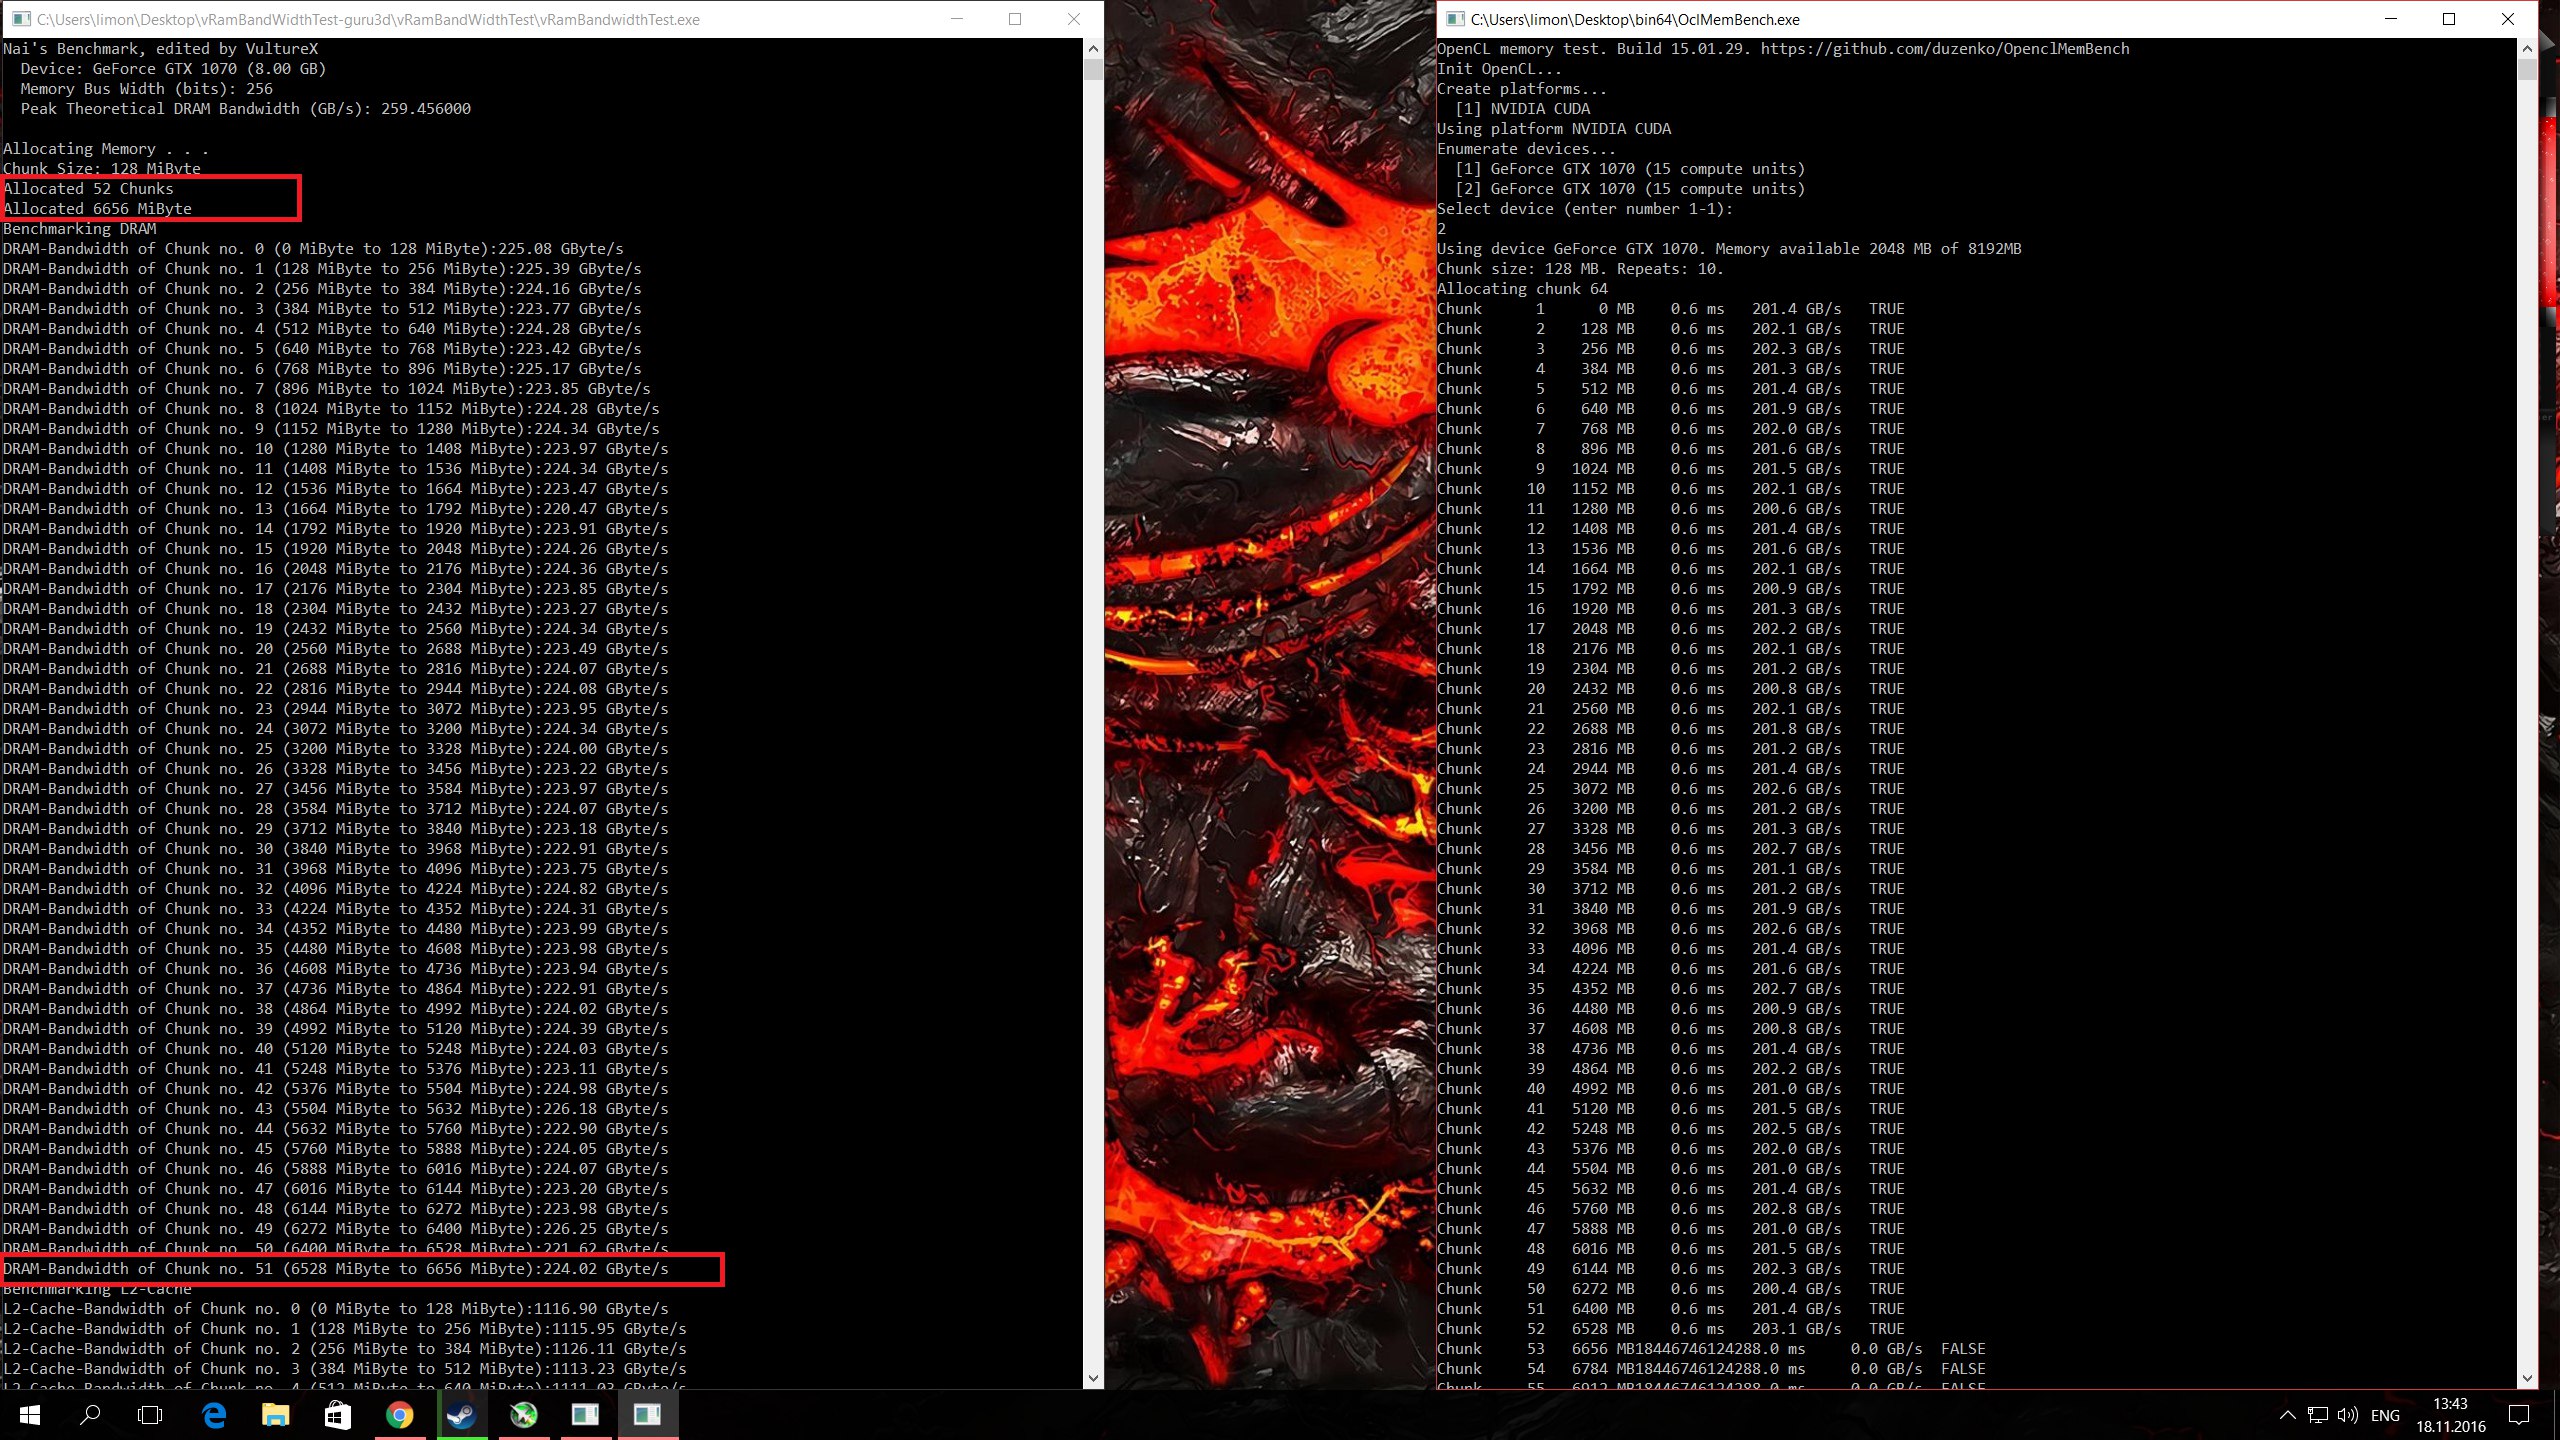This screenshot has height=1440, width=2560.
Task: Launch Microsoft Edge from the taskbar
Action: [214, 1415]
